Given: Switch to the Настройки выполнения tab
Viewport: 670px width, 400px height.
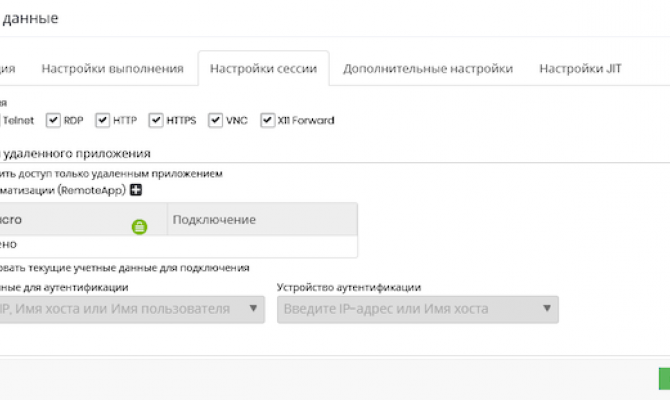Looking at the screenshot, I should pyautogui.click(x=112, y=69).
